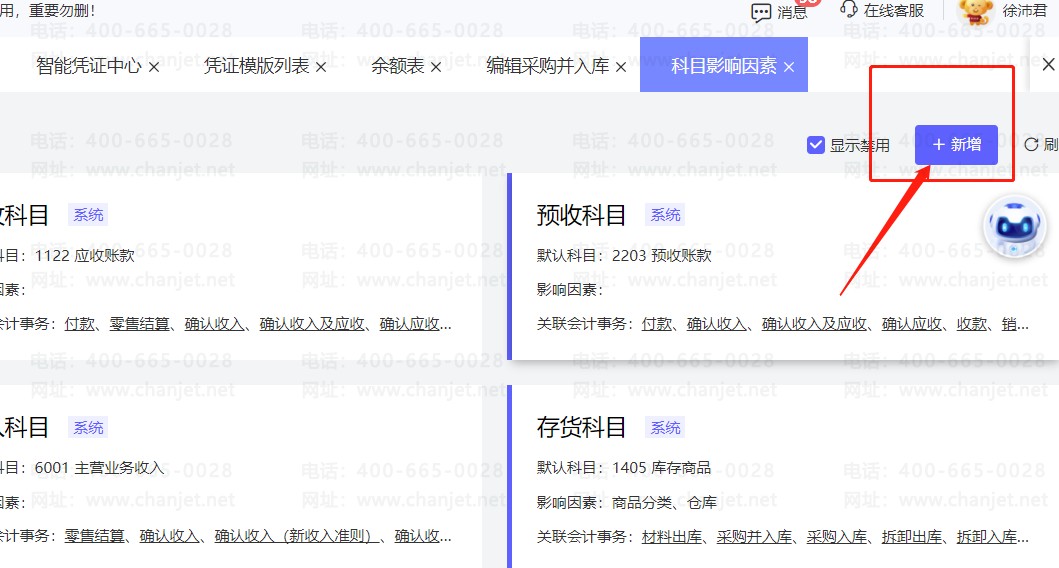The image size is (1059, 568).
Task: Open the robot assistant floating icon
Action: point(1015,227)
